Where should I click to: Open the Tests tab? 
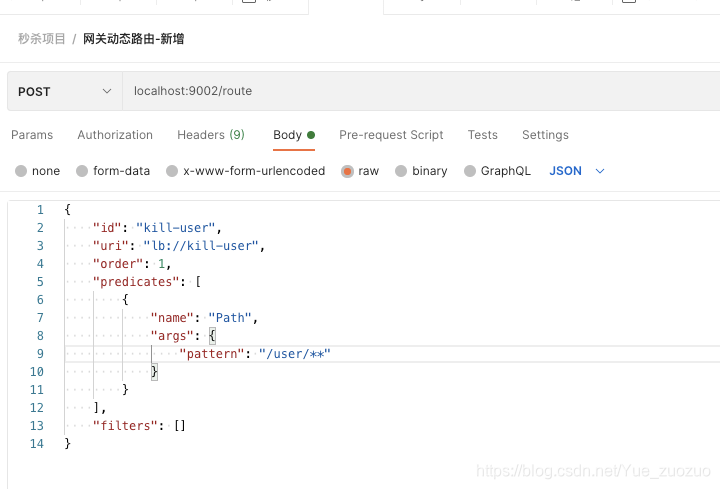click(x=483, y=135)
